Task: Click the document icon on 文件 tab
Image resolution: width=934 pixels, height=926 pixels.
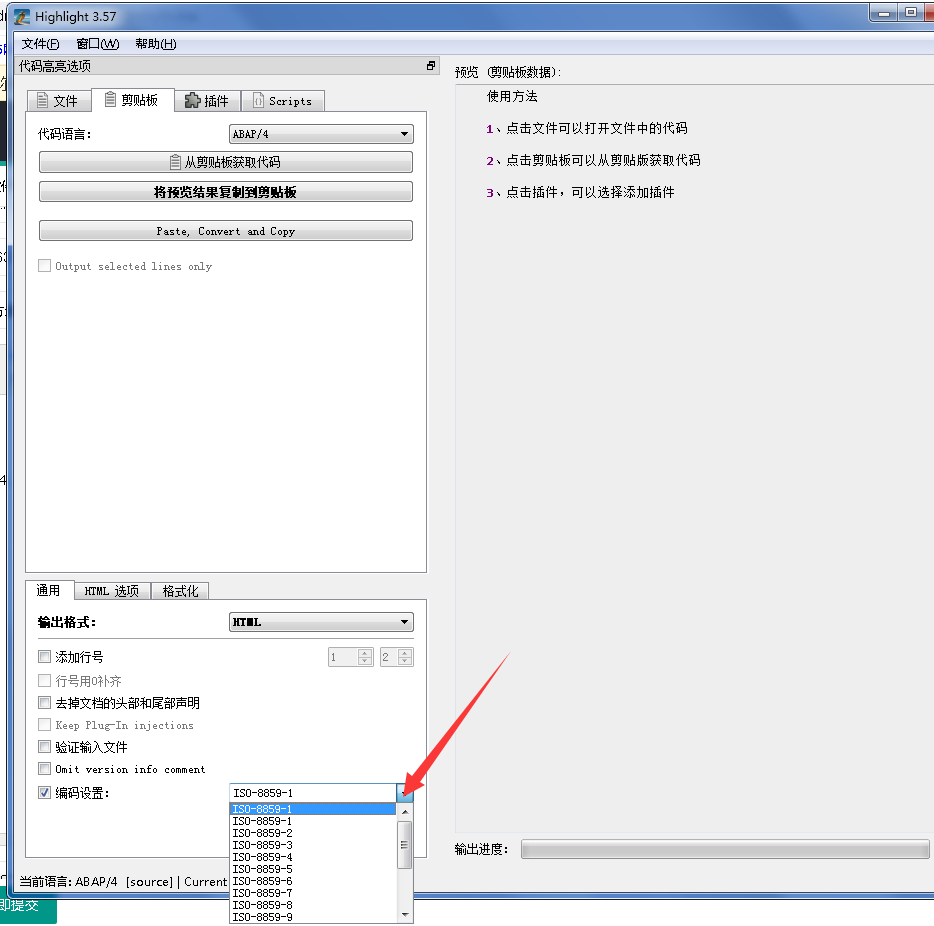Action: [41, 101]
